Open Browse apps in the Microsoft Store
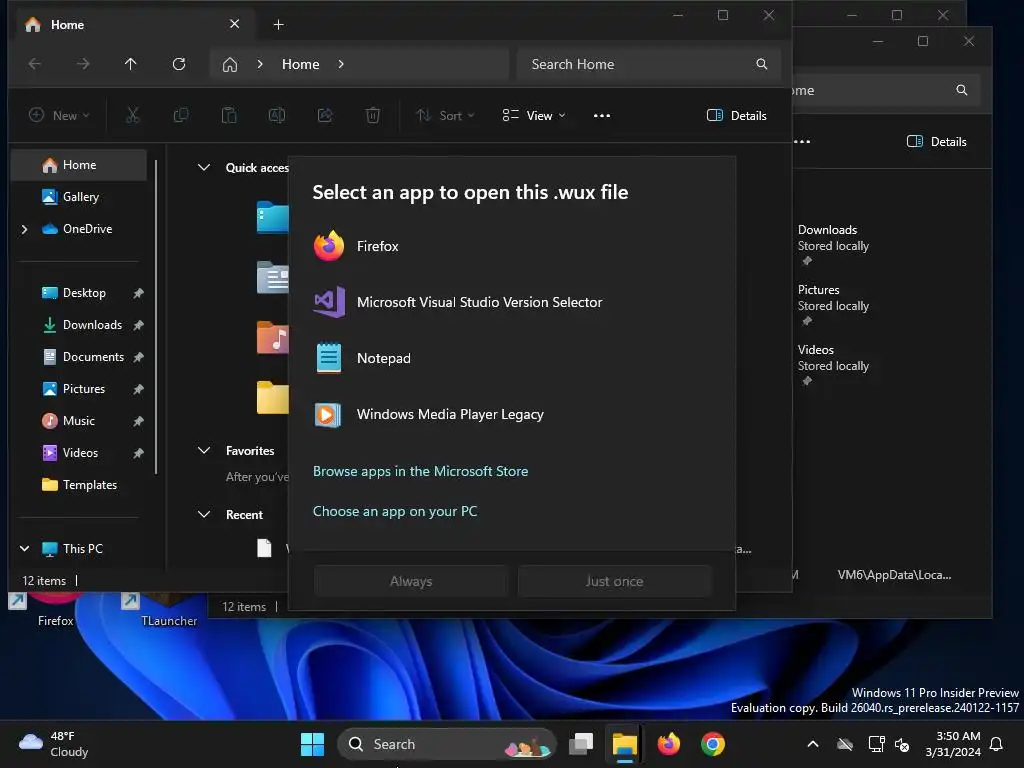This screenshot has width=1024, height=768. click(x=421, y=472)
